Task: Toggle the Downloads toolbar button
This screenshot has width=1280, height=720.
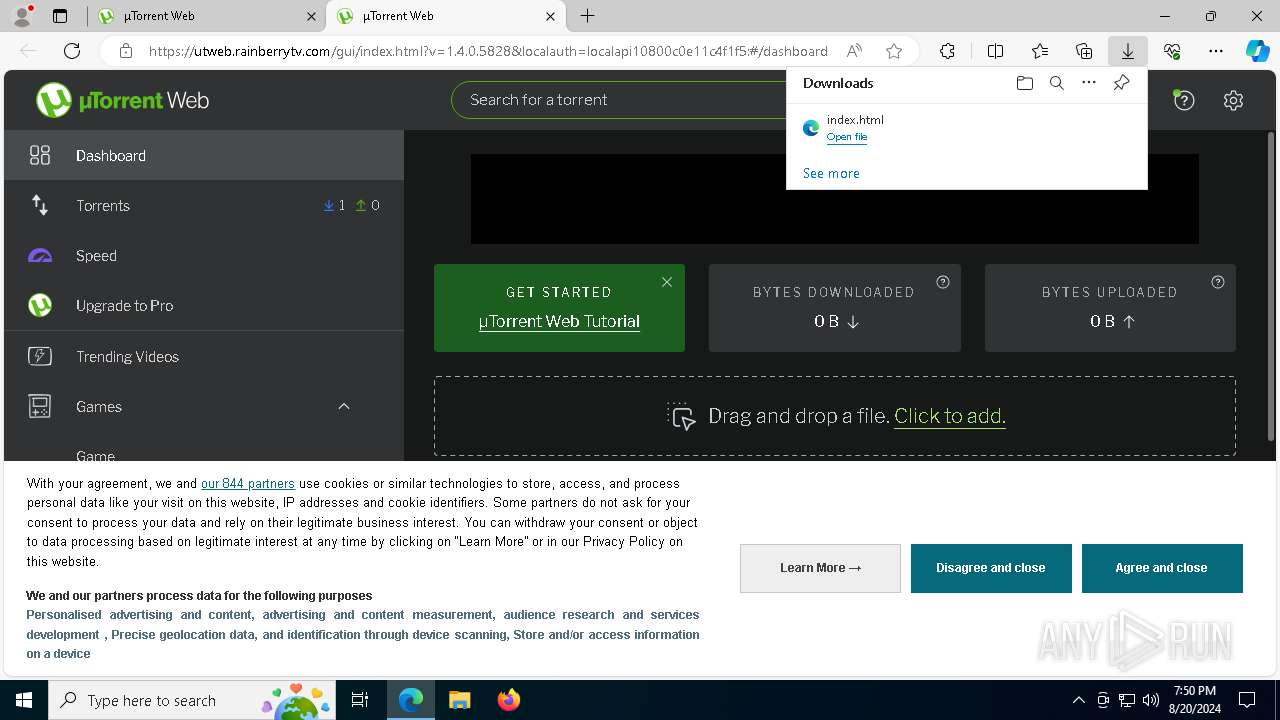Action: click(1128, 51)
